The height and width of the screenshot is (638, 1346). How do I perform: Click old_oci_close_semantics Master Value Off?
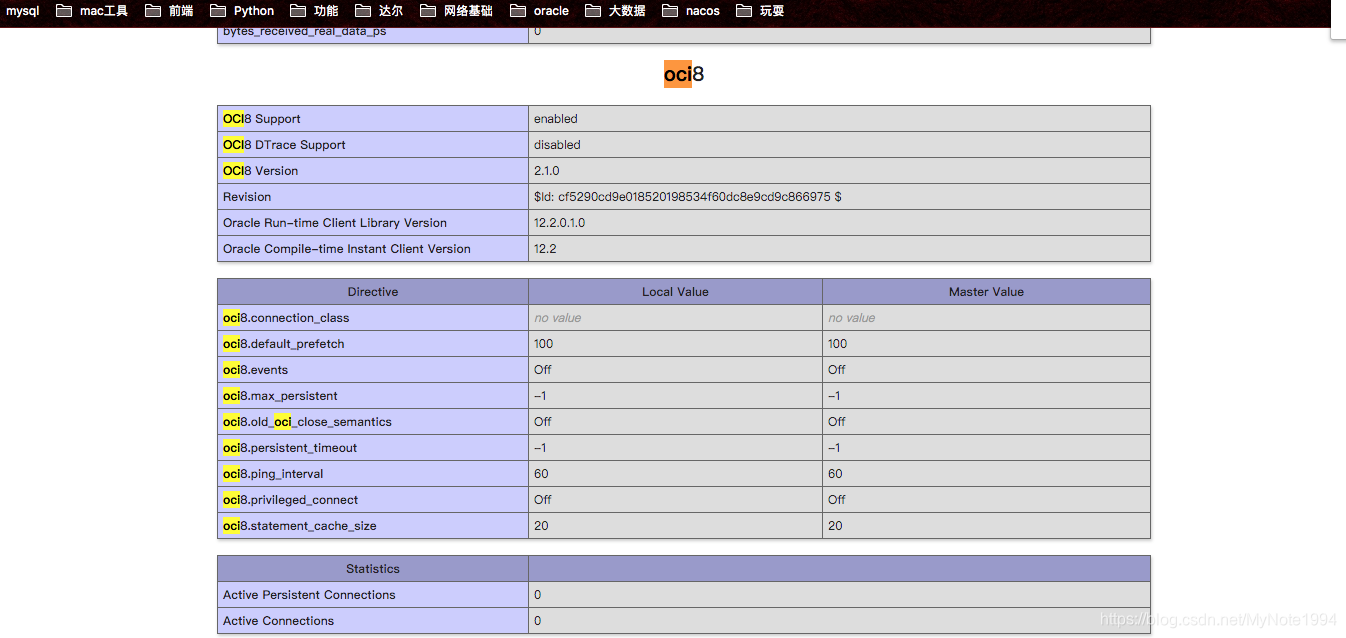[837, 422]
